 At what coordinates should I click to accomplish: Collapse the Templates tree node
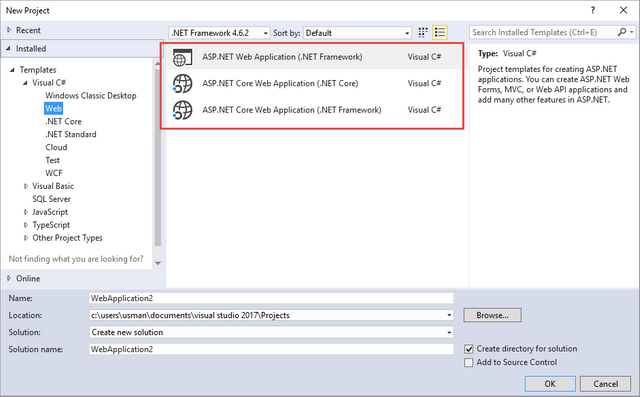[x=12, y=70]
